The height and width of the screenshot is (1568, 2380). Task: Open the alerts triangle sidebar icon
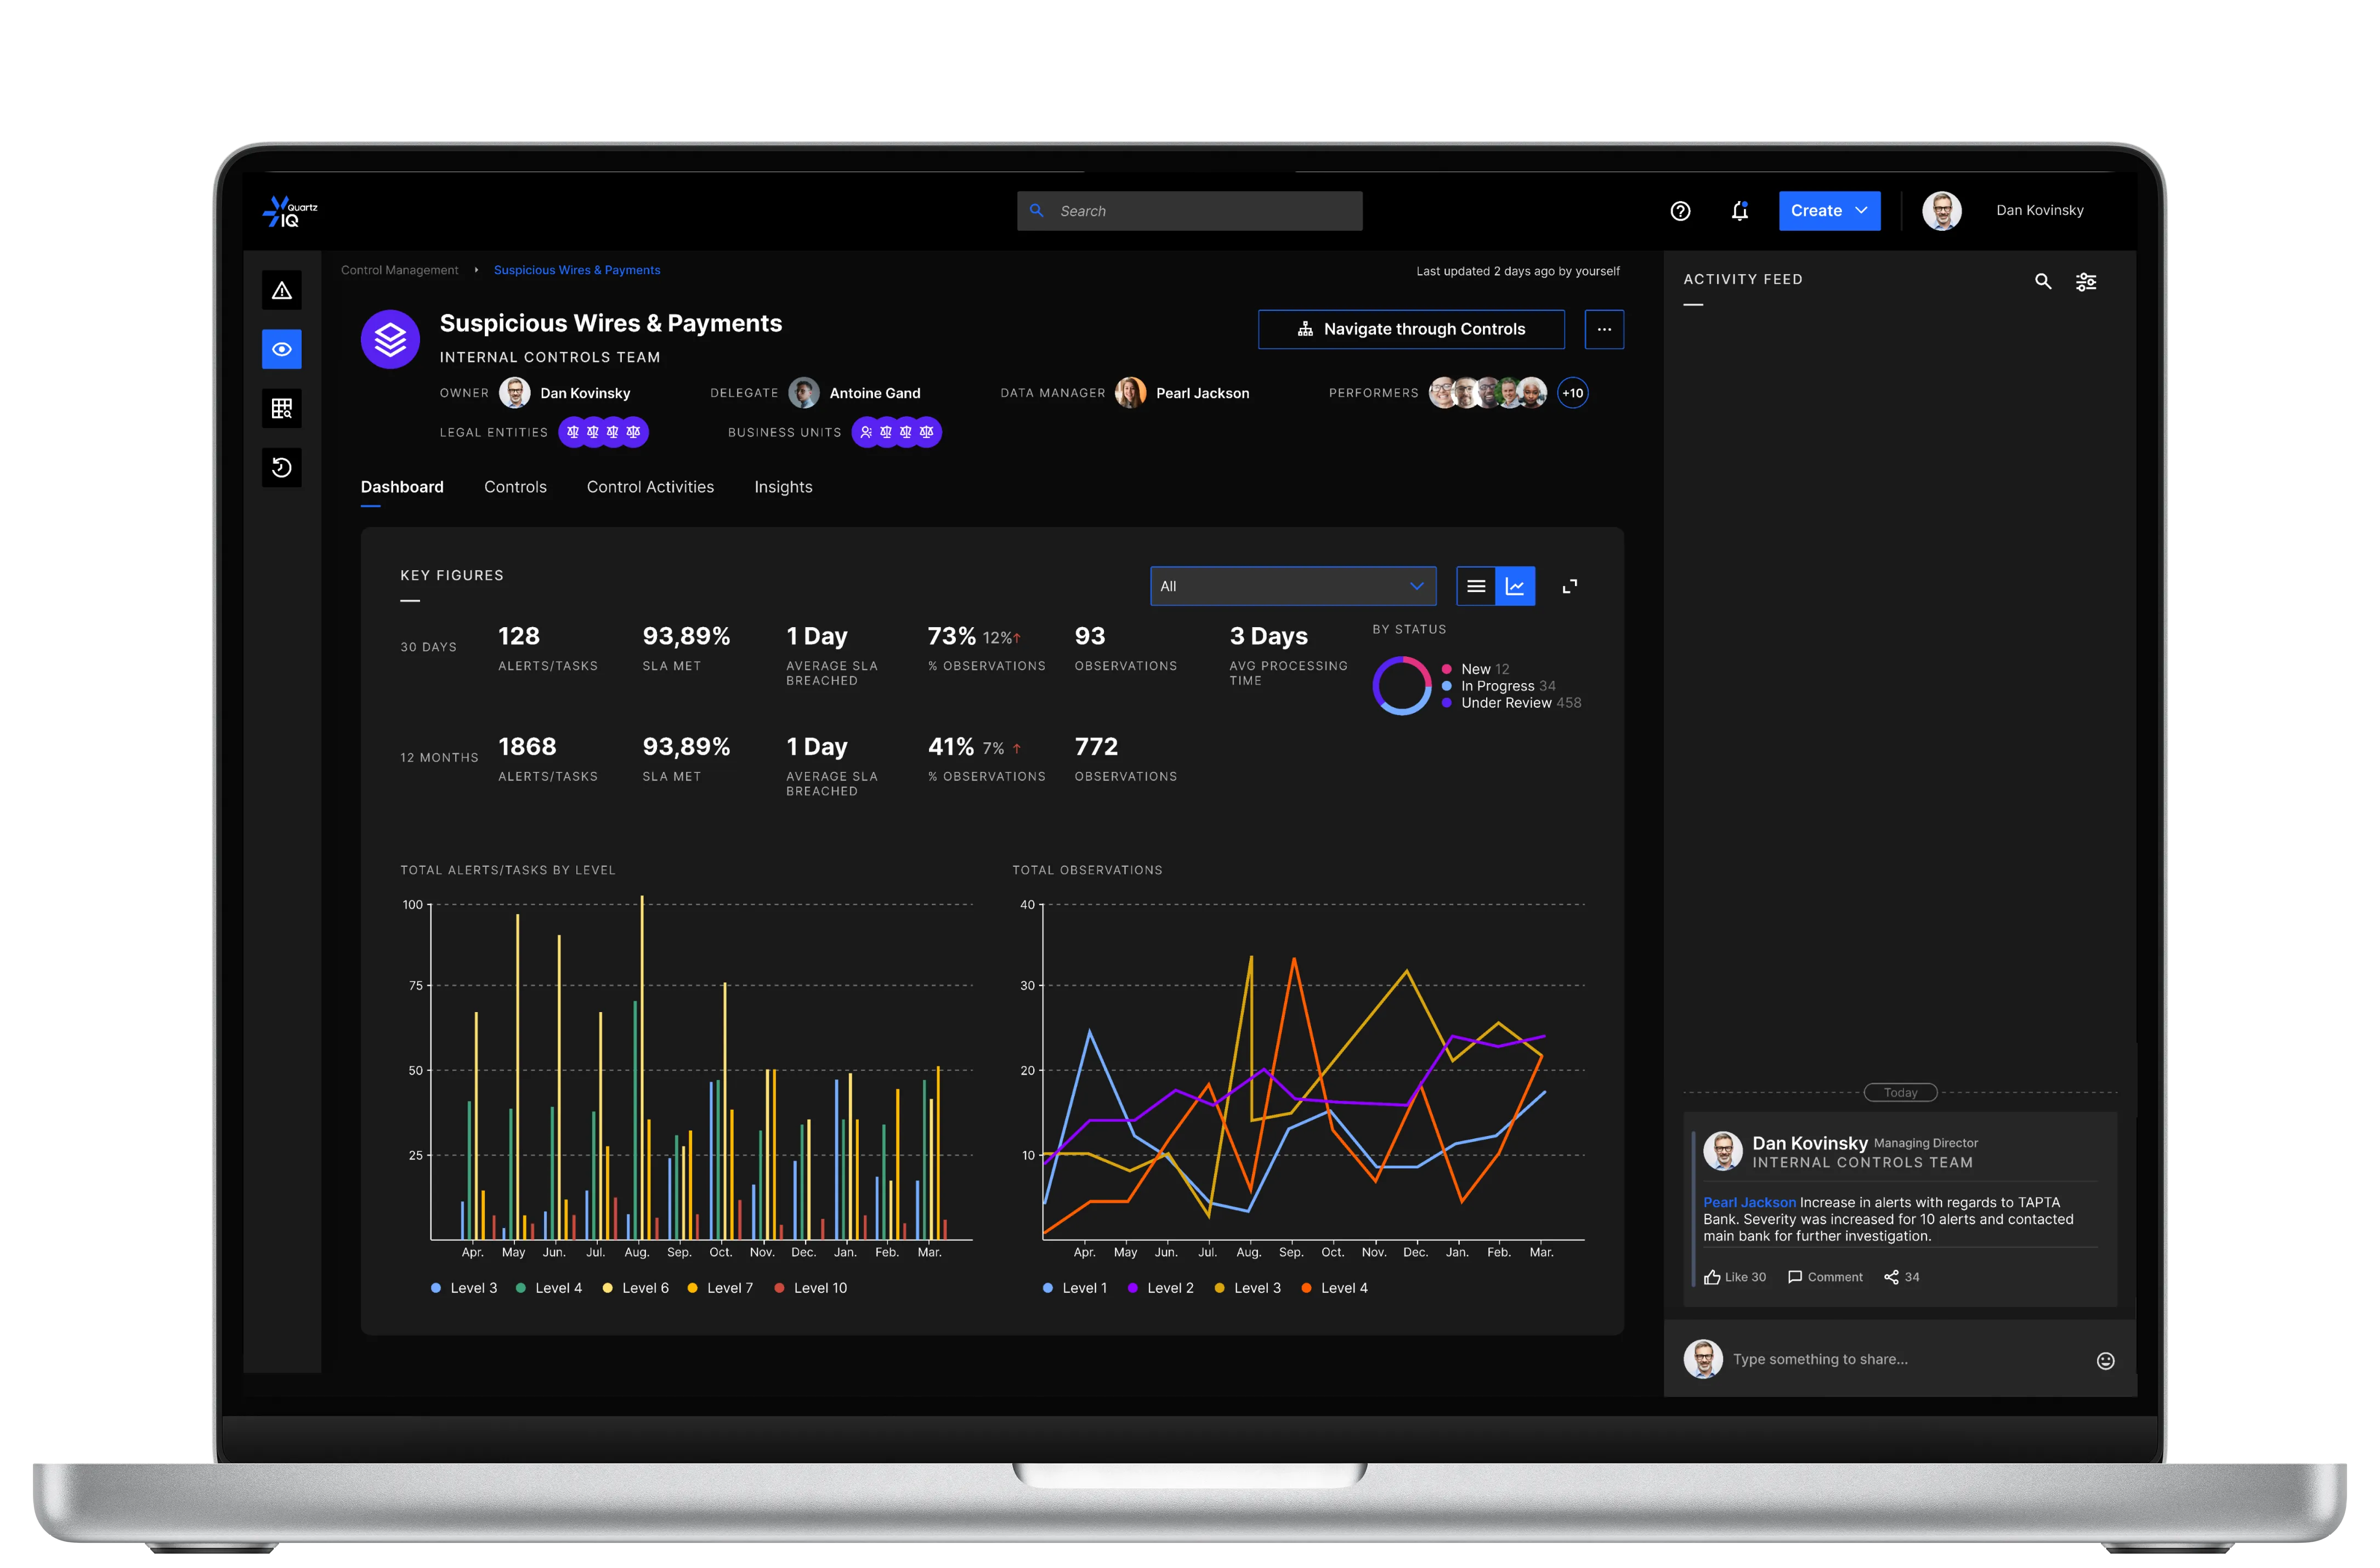pos(282,291)
